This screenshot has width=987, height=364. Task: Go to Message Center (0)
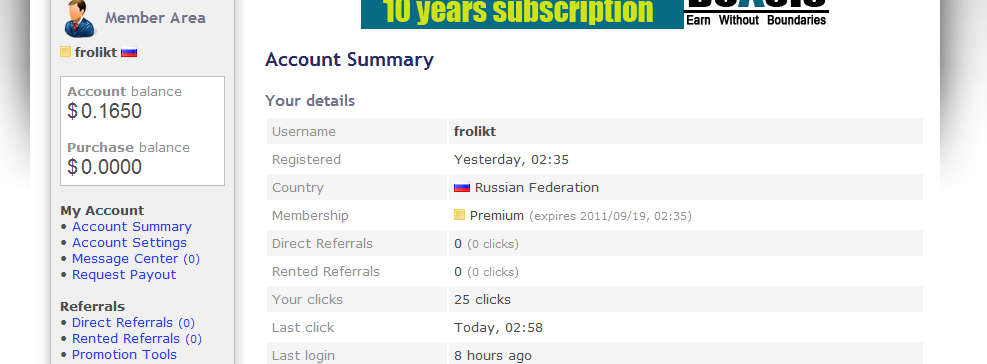click(135, 259)
